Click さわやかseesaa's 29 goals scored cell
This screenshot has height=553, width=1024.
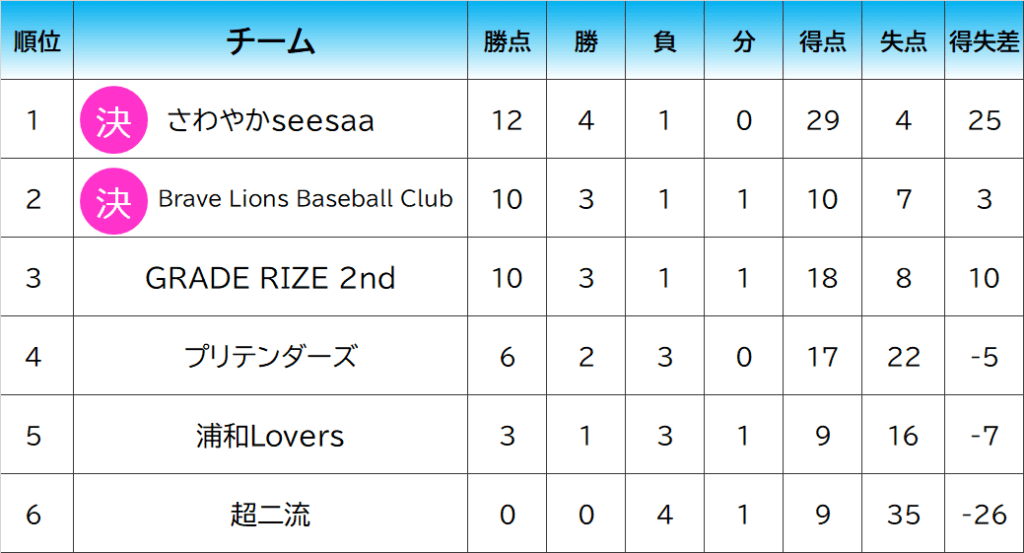(822, 120)
